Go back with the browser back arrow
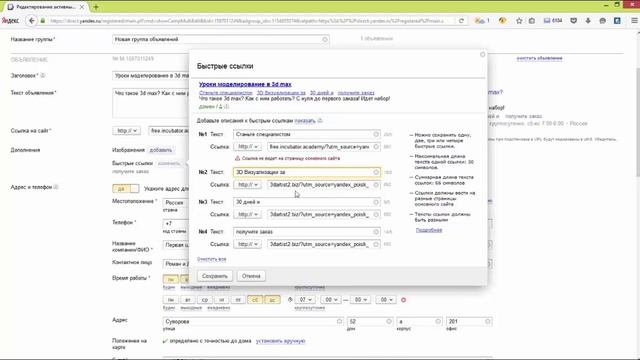This screenshot has height=360, width=640. (31, 20)
